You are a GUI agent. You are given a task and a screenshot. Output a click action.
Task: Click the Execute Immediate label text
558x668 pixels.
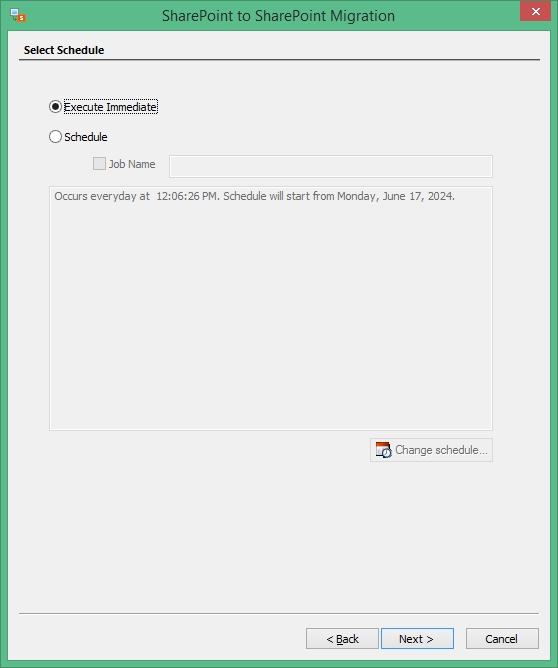111,107
